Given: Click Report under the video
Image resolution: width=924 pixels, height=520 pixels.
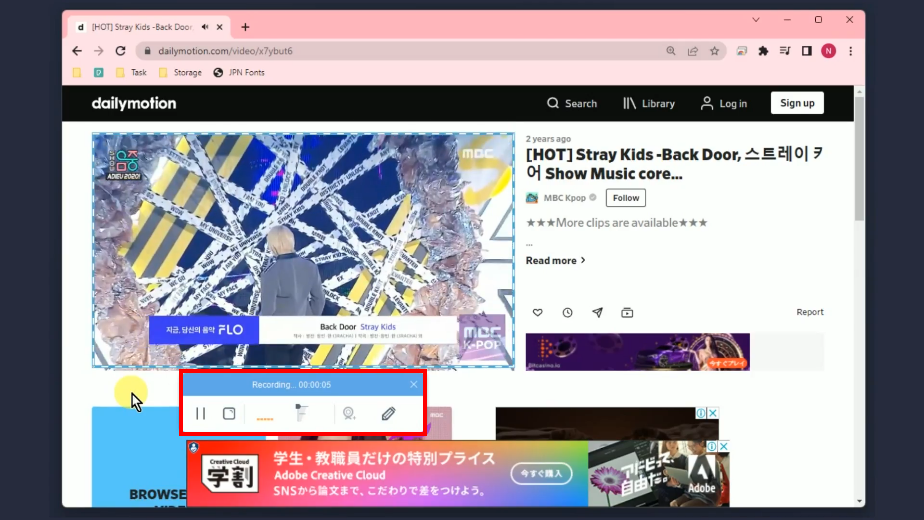Looking at the screenshot, I should (810, 312).
